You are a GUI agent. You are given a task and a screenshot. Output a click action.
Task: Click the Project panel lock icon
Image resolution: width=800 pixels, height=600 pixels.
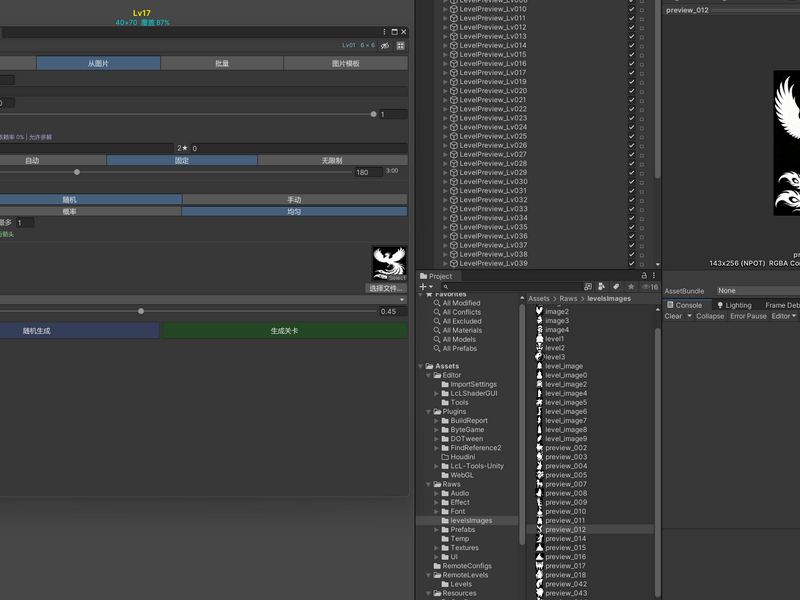(644, 276)
